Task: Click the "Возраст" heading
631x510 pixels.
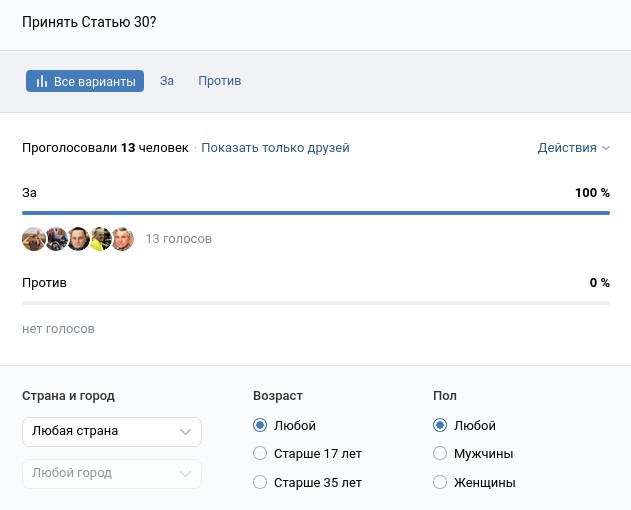Action: (278, 396)
